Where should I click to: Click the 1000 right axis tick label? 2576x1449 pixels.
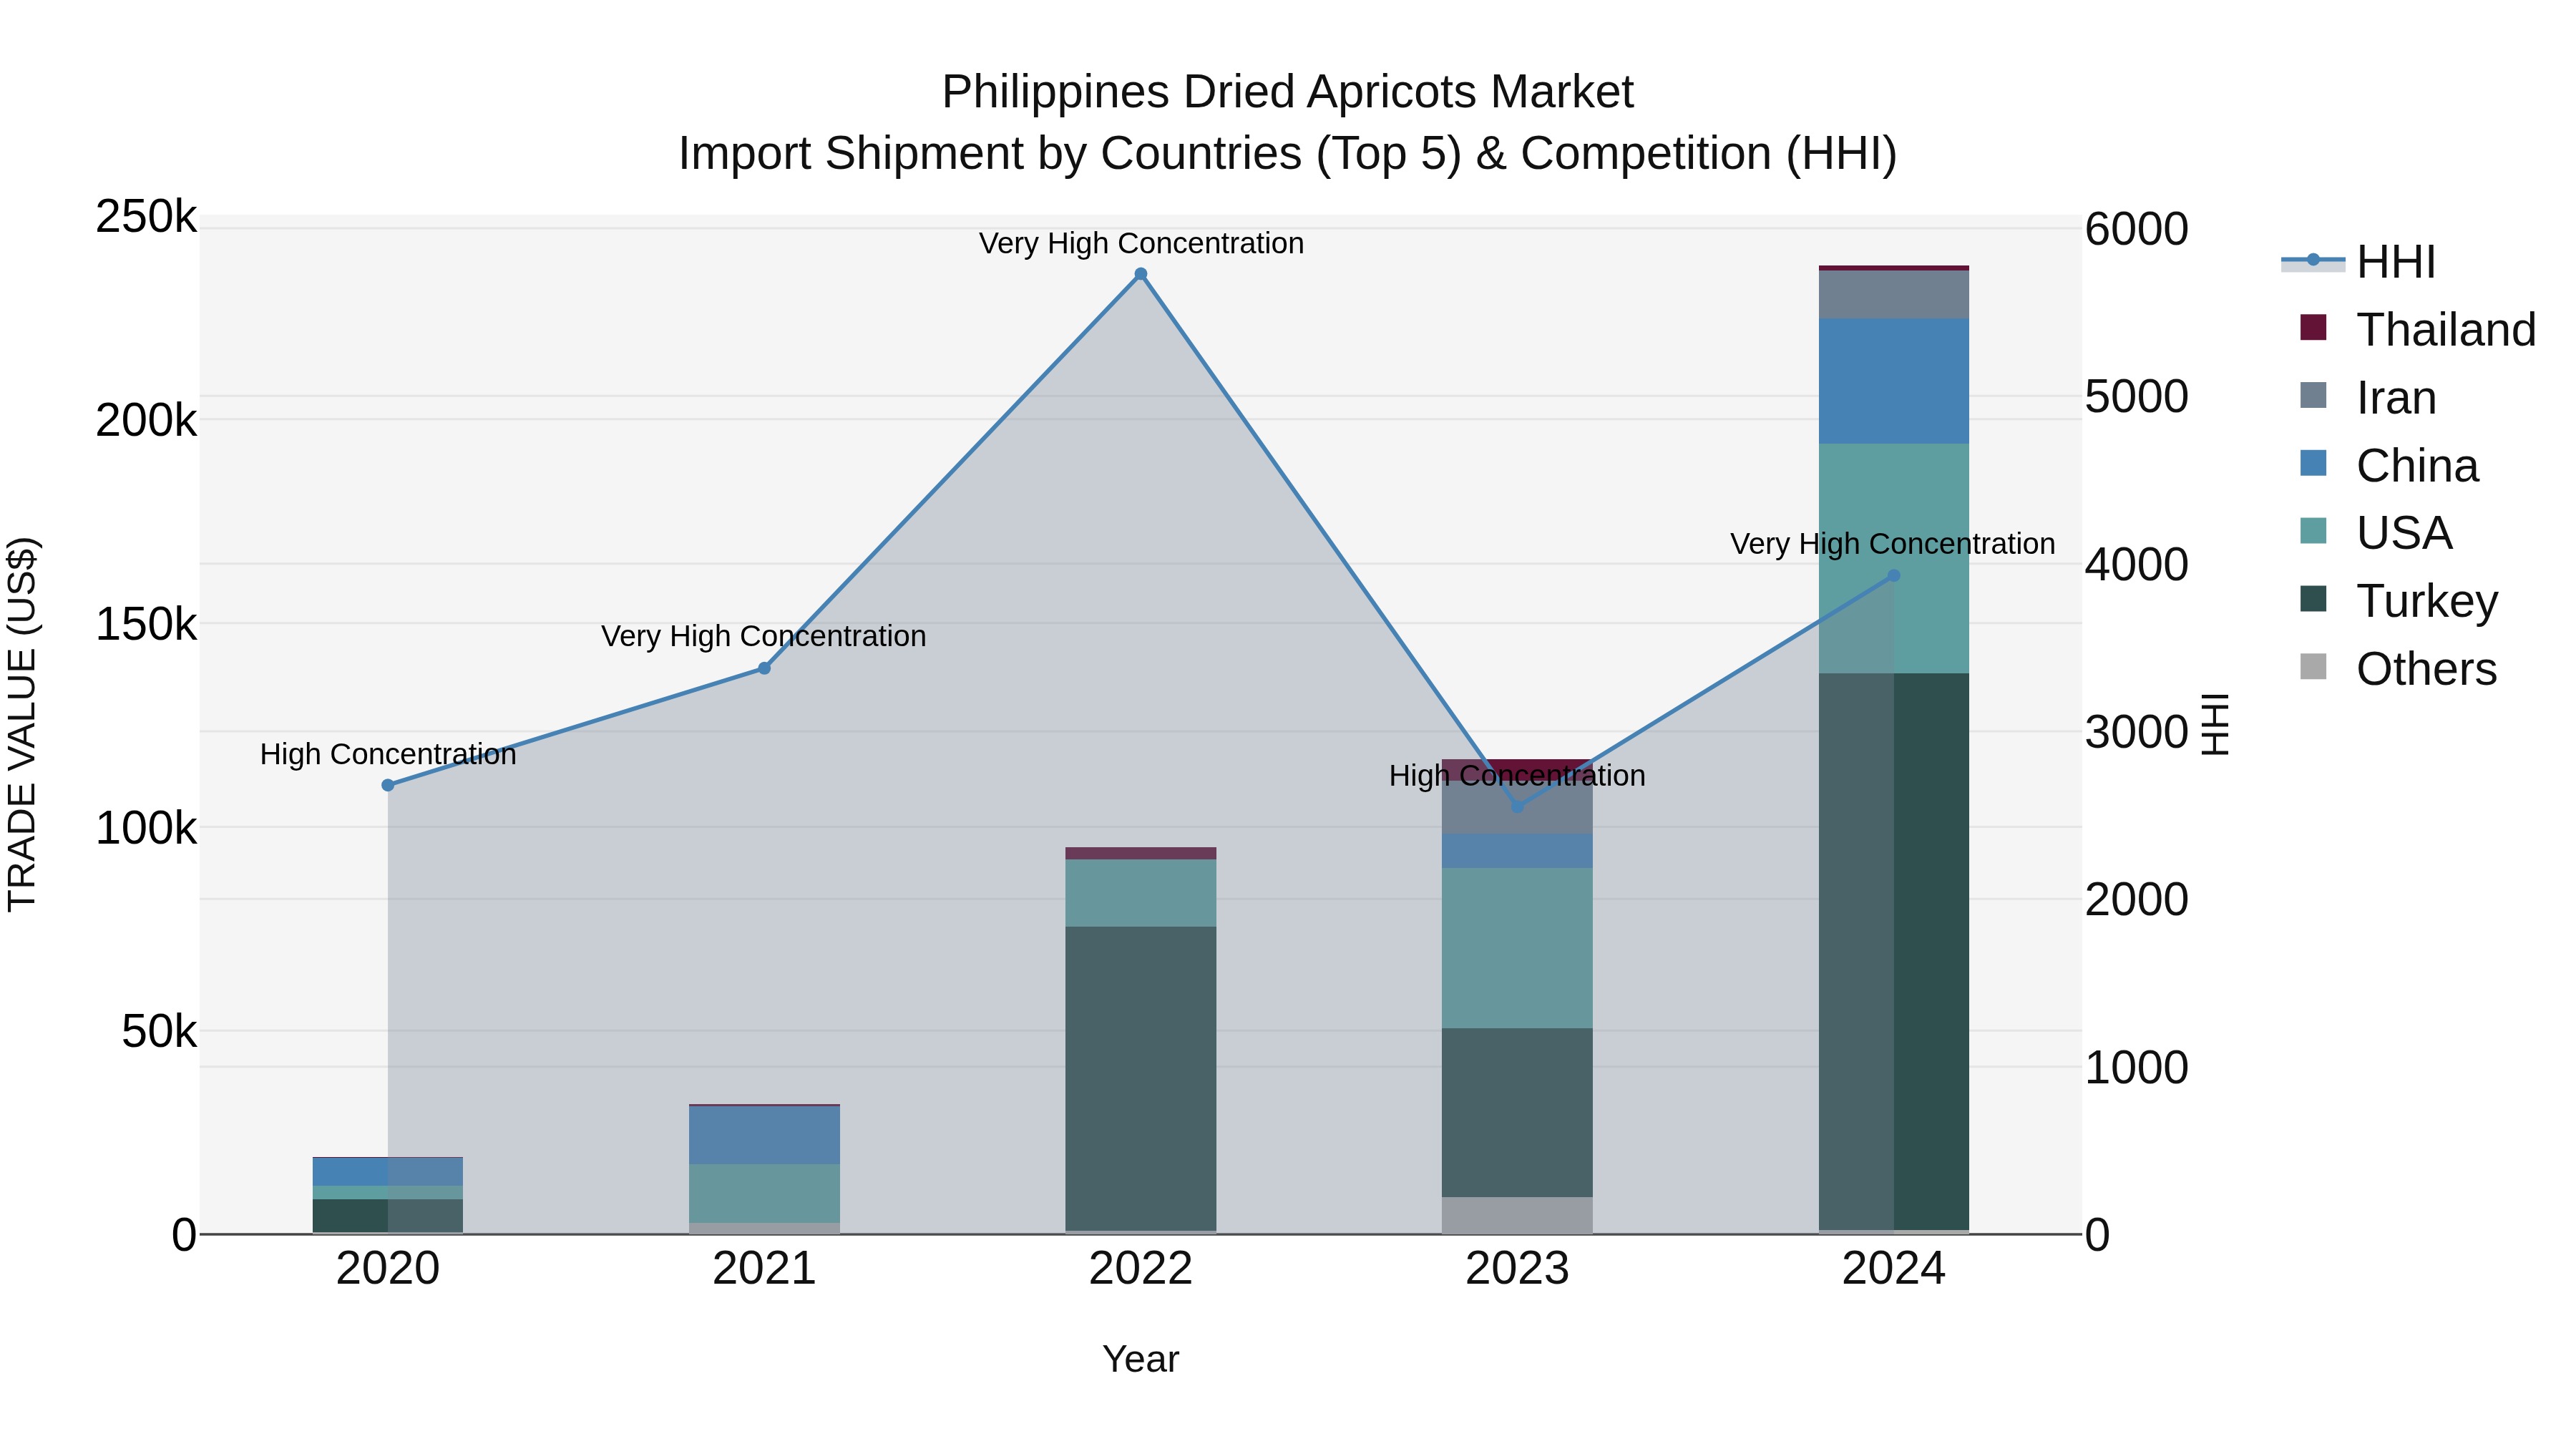point(2137,1068)
